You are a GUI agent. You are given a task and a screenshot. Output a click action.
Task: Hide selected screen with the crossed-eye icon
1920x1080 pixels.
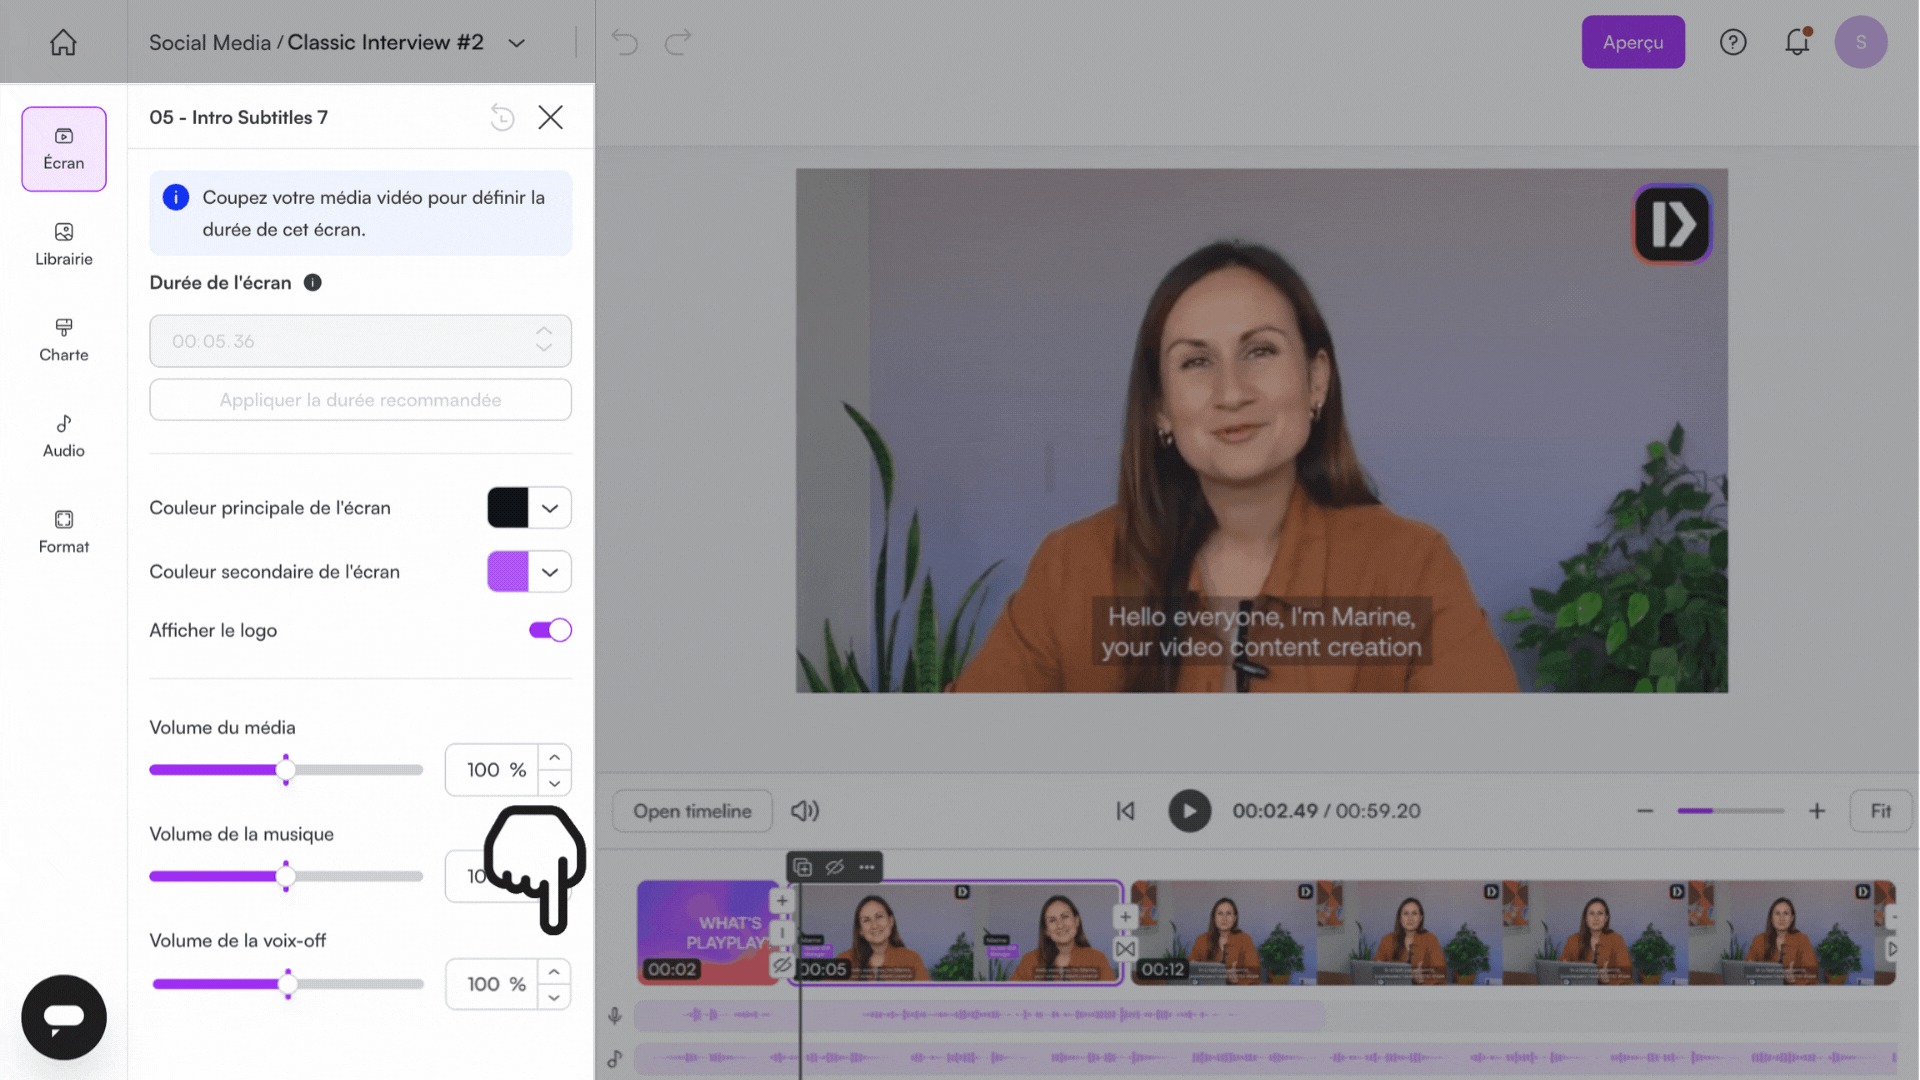coord(835,867)
